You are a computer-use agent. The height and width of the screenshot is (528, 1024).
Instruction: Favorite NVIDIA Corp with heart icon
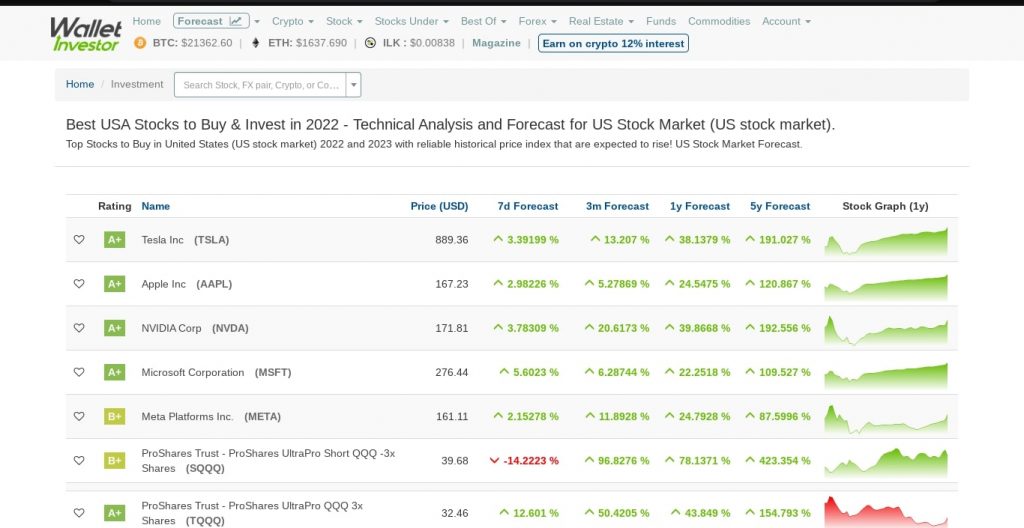[x=79, y=328]
